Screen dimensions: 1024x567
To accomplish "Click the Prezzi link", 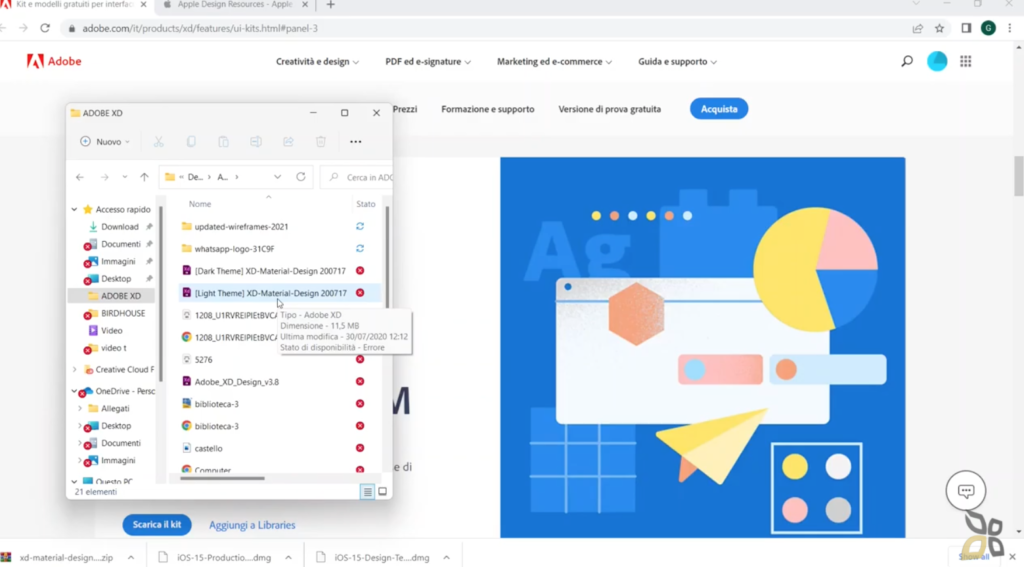I will (405, 109).
